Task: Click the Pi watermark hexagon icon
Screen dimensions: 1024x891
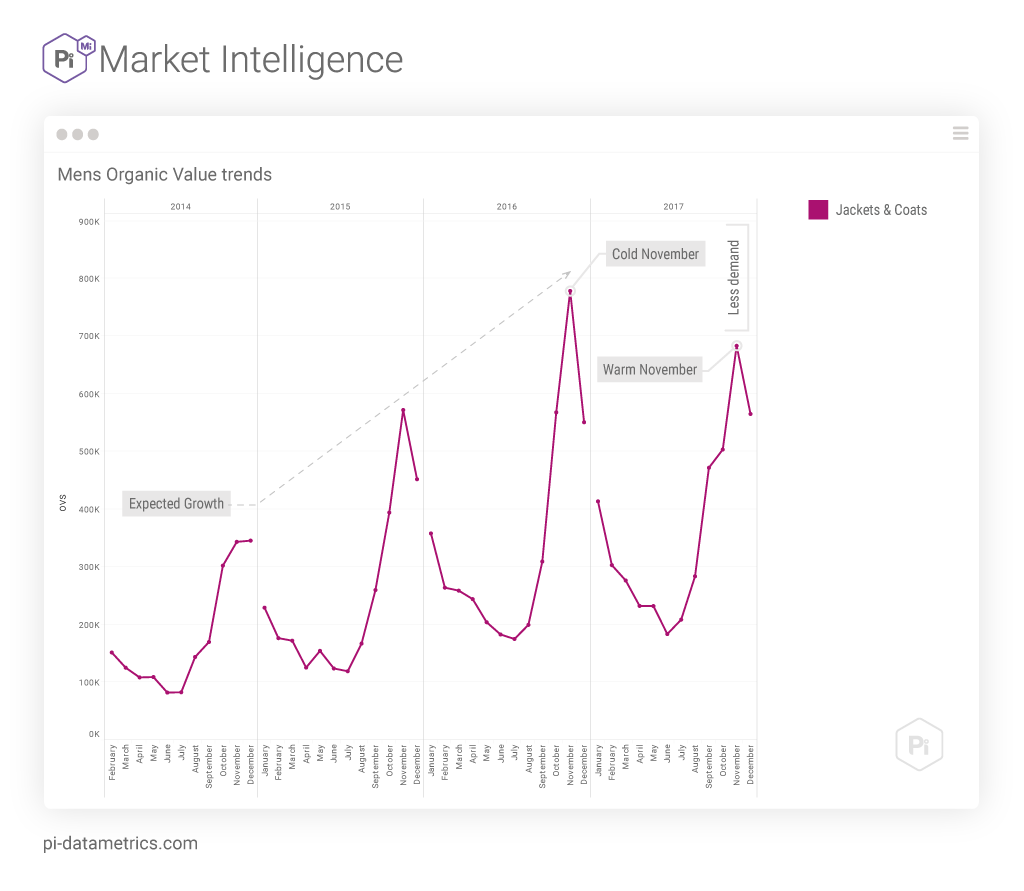Action: [x=919, y=744]
